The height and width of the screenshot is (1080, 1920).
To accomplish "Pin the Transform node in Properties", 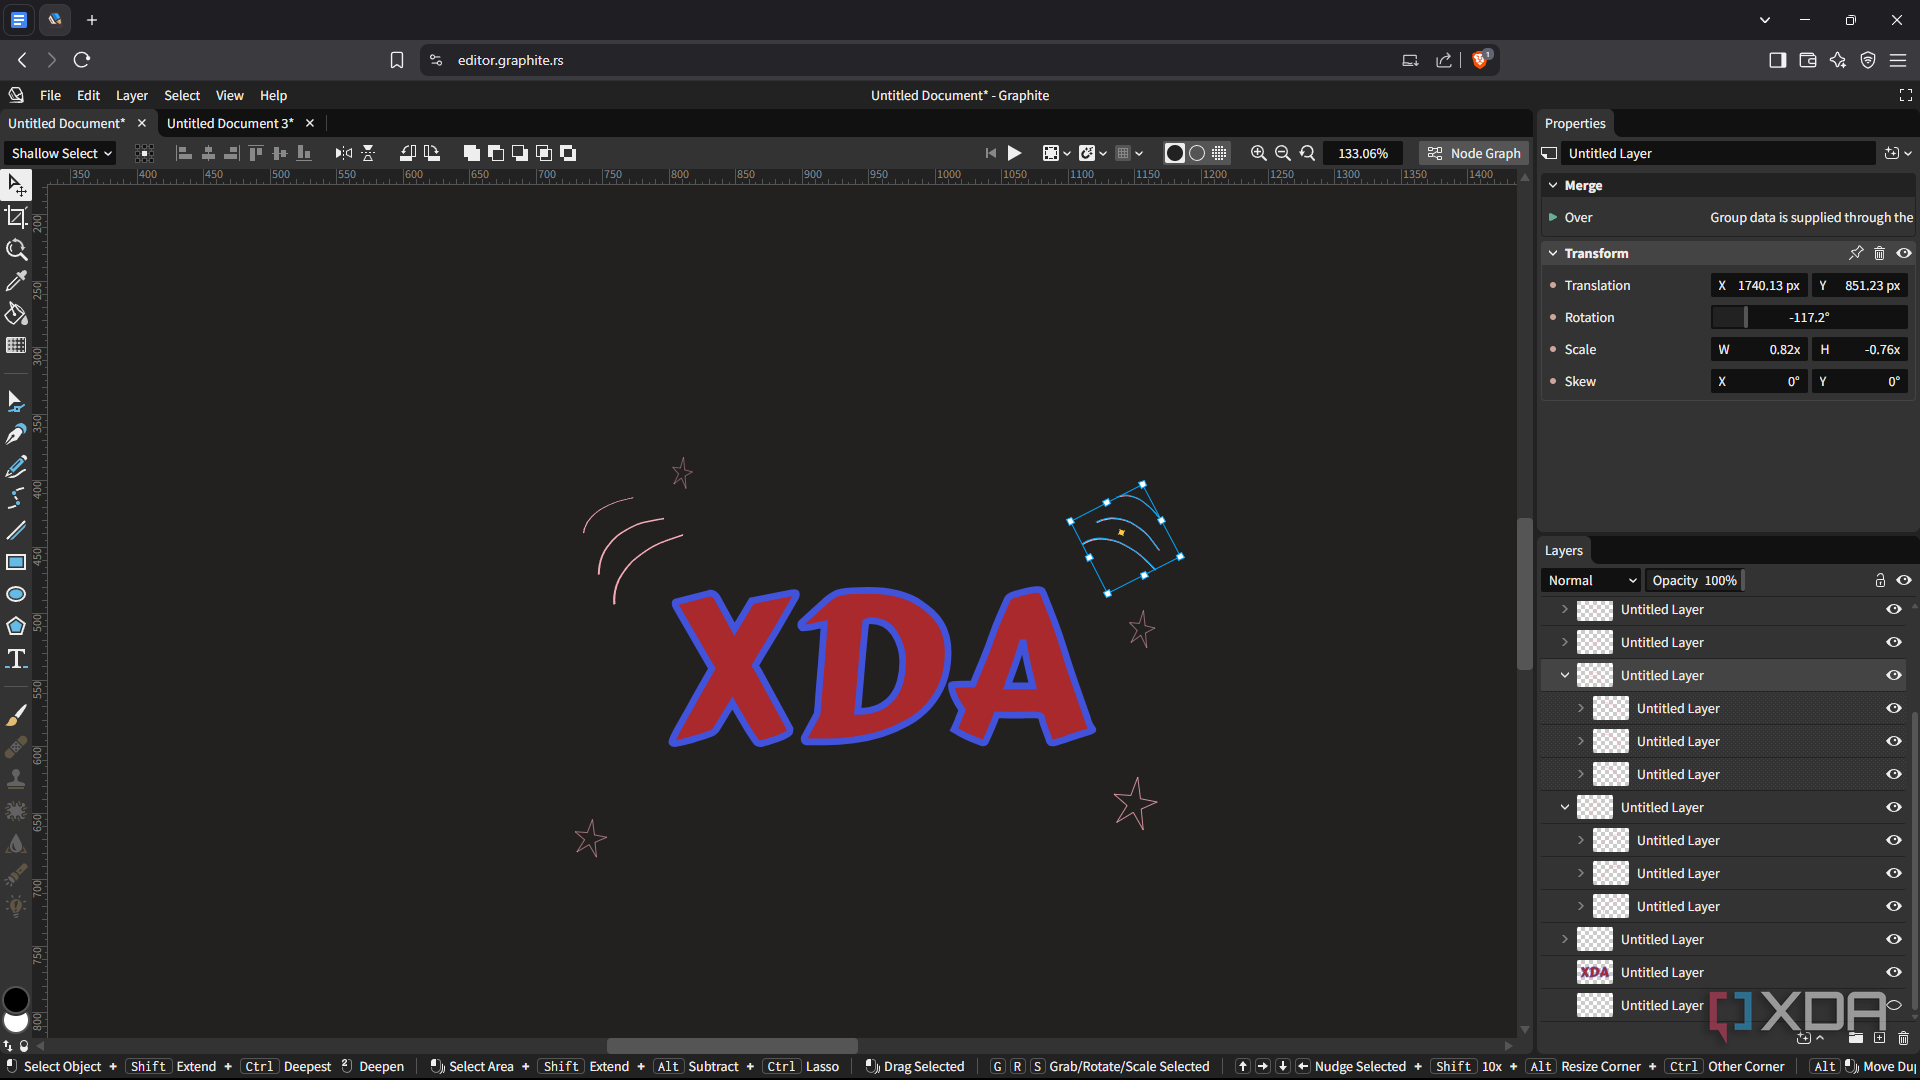I will pyautogui.click(x=1856, y=253).
